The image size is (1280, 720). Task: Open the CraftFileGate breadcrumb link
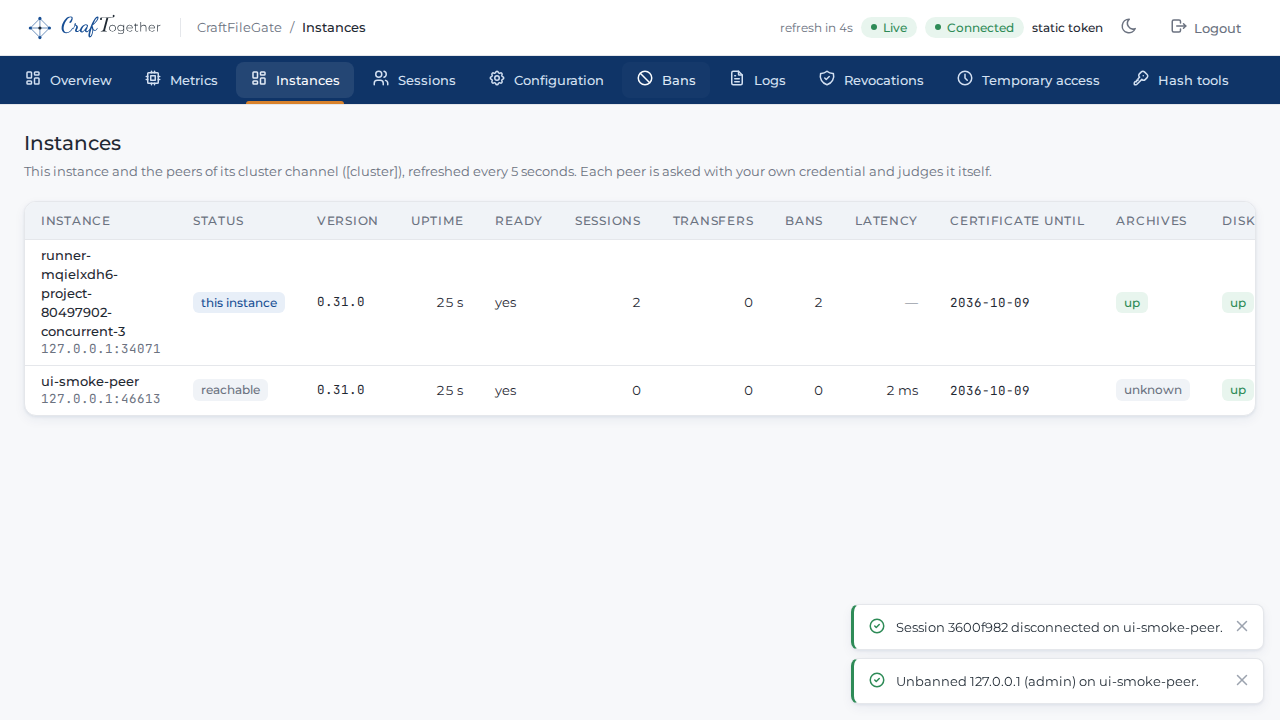point(239,28)
